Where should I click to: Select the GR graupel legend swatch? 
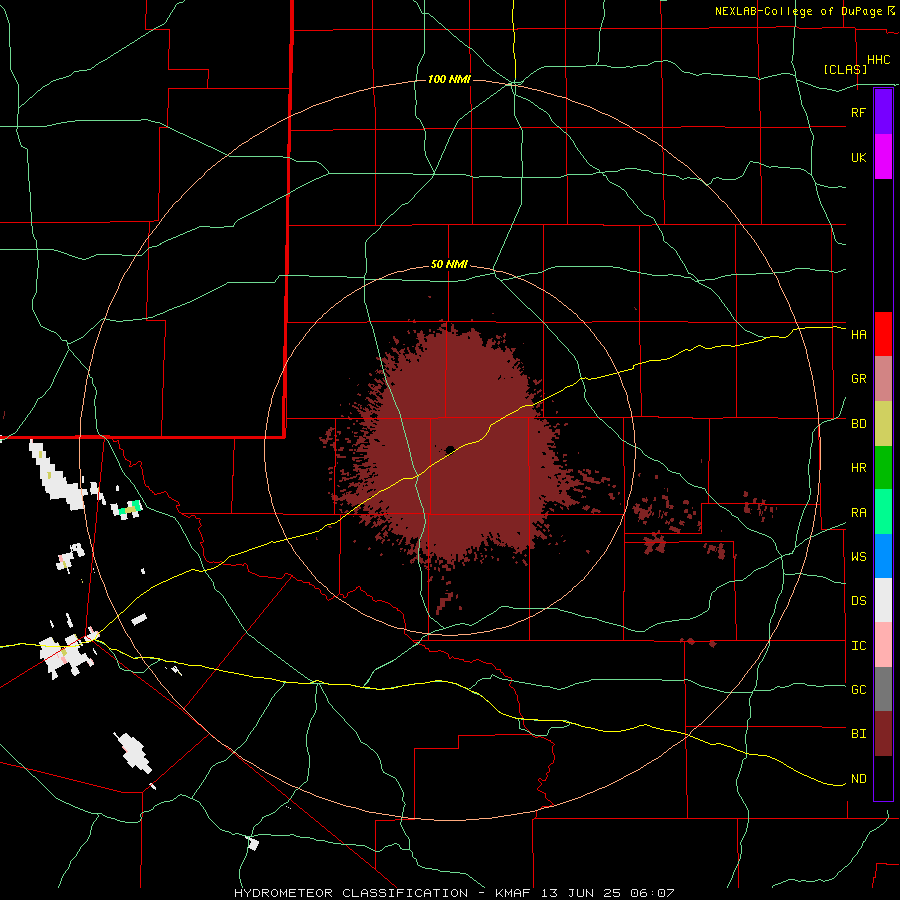coord(883,379)
